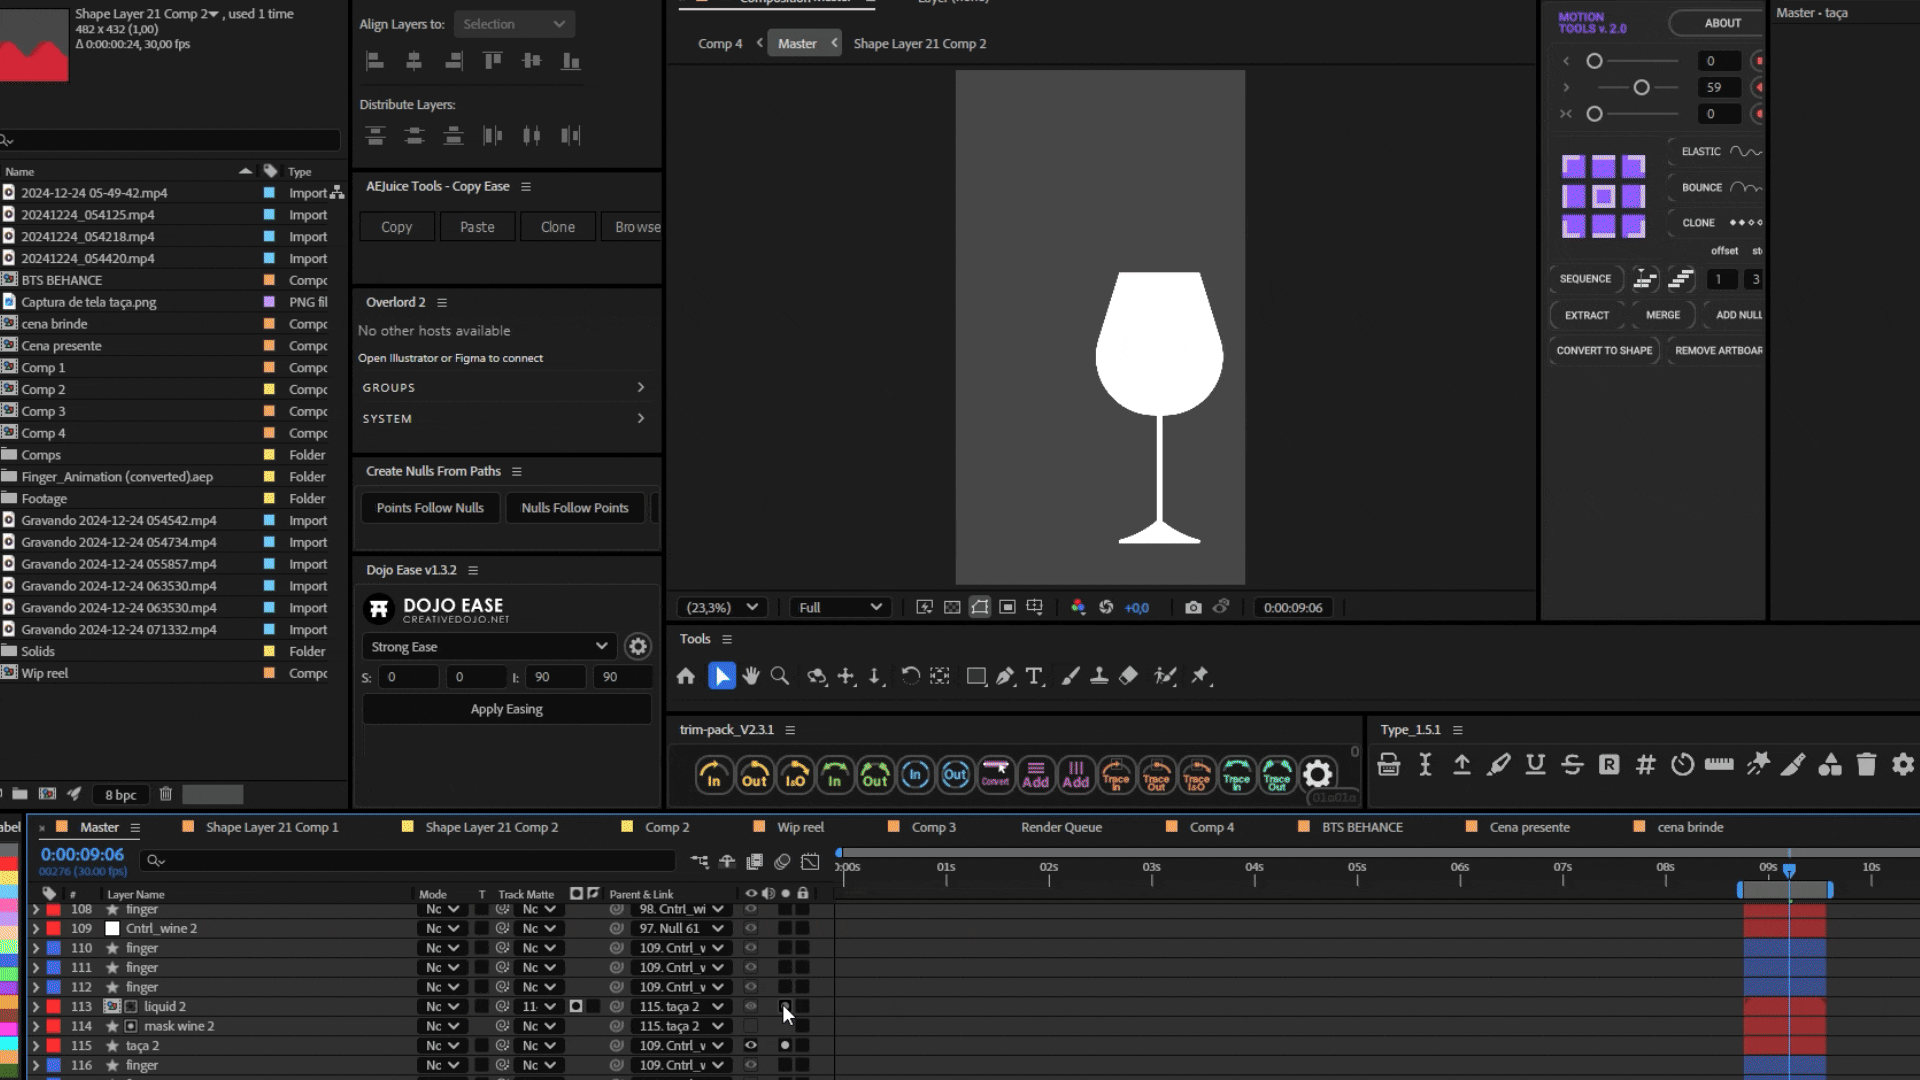This screenshot has height=1080, width=1920.
Task: Click align left edges icon
Action: point(375,61)
